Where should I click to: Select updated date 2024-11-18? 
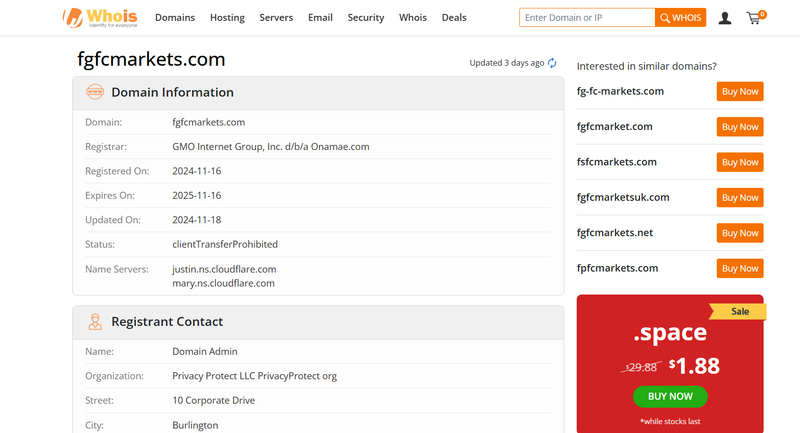(196, 220)
